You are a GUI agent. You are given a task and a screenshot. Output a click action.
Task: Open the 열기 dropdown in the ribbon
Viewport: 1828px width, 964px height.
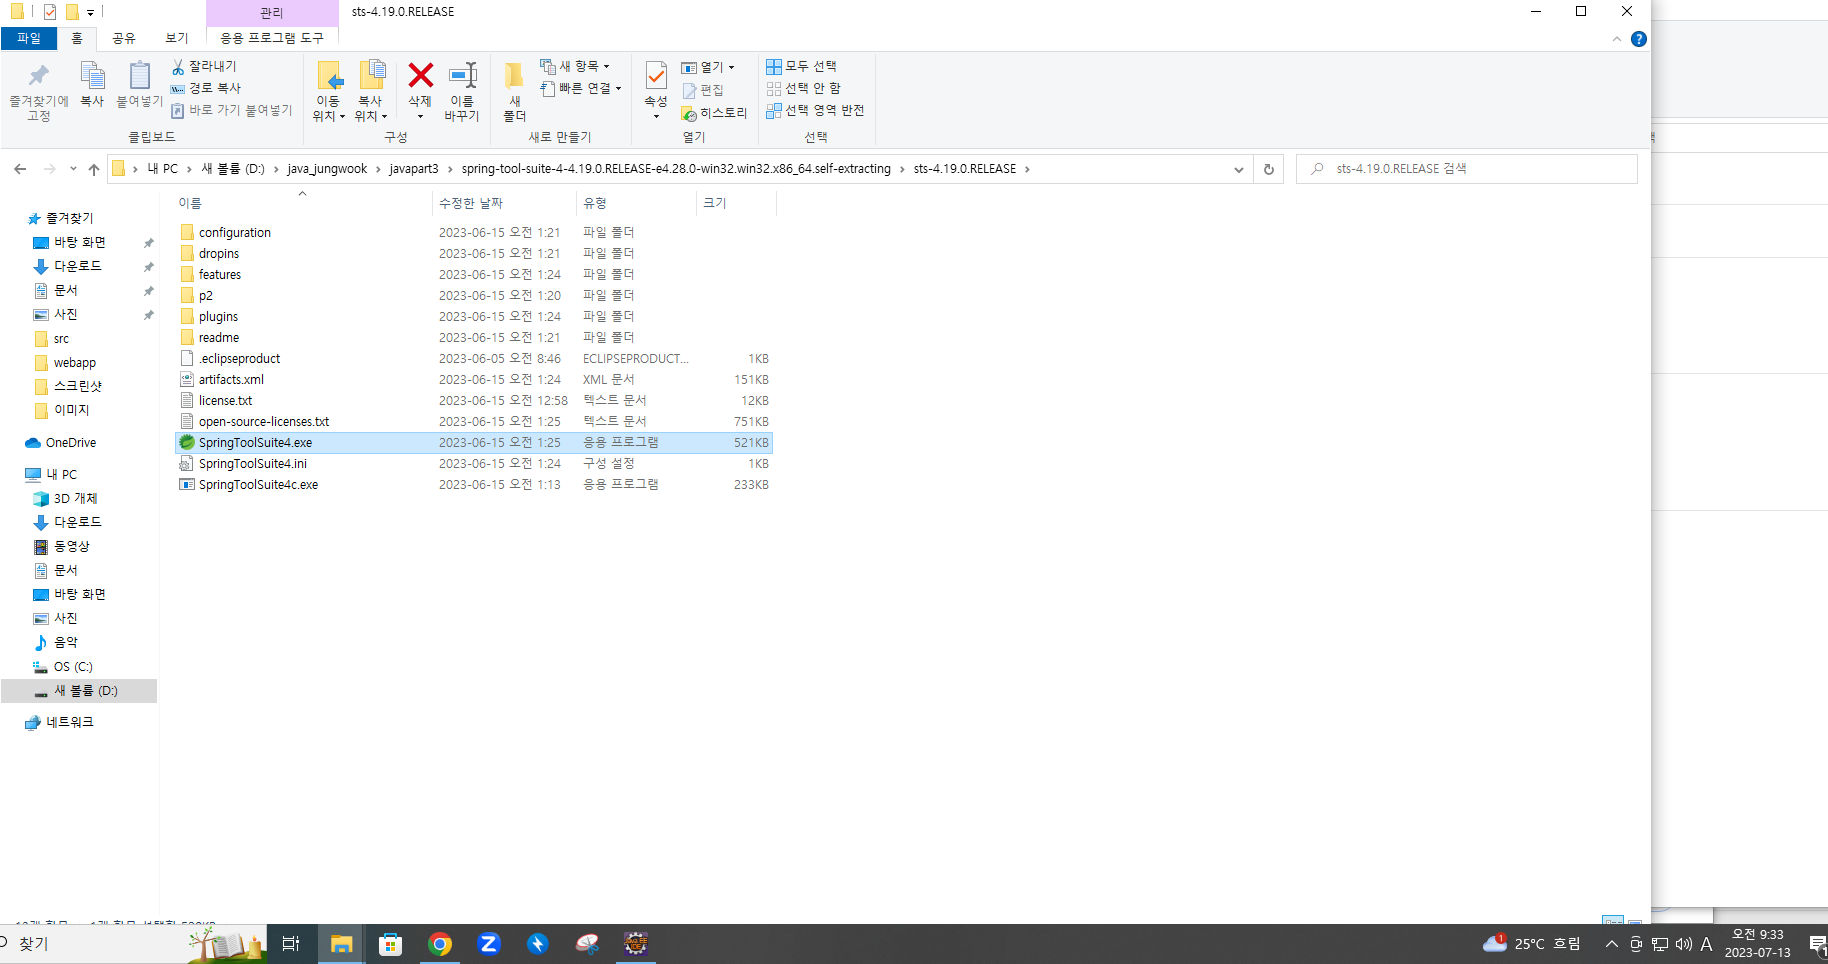708,67
